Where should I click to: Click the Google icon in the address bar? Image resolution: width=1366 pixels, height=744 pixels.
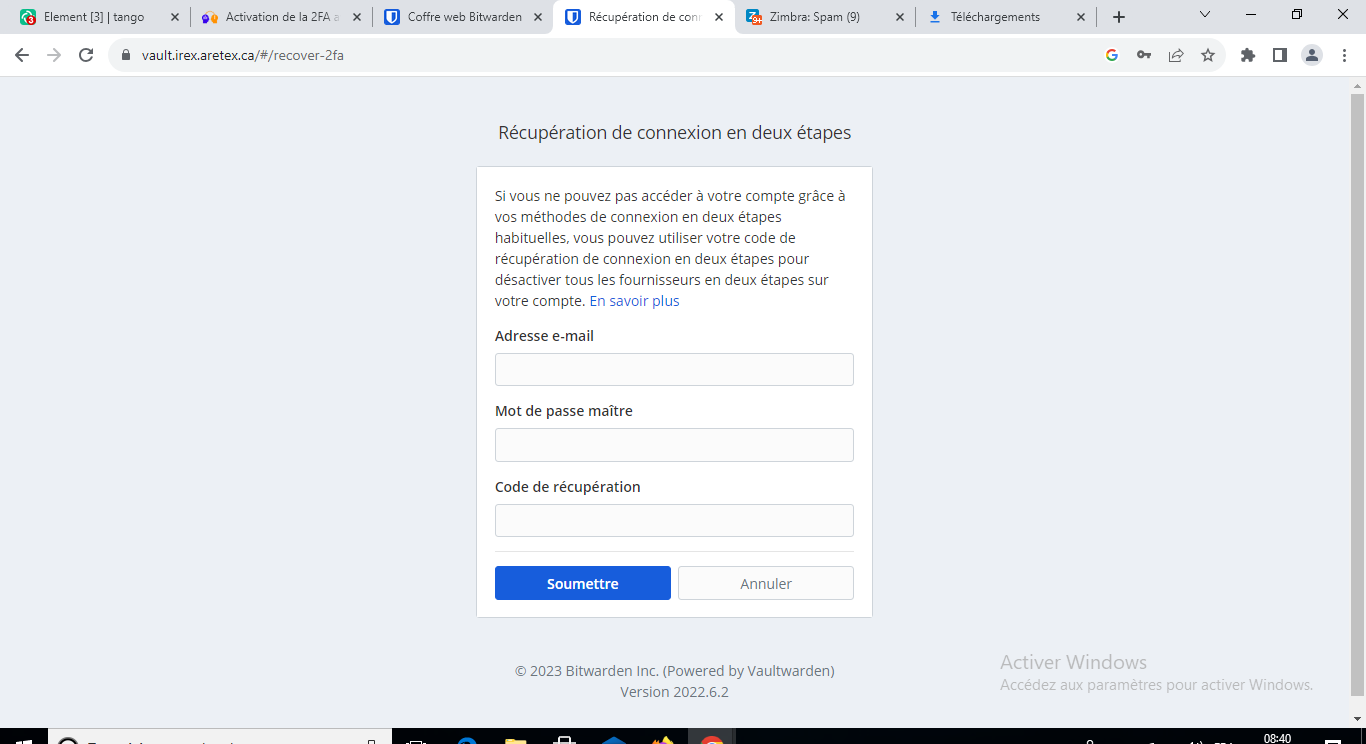coord(1111,56)
